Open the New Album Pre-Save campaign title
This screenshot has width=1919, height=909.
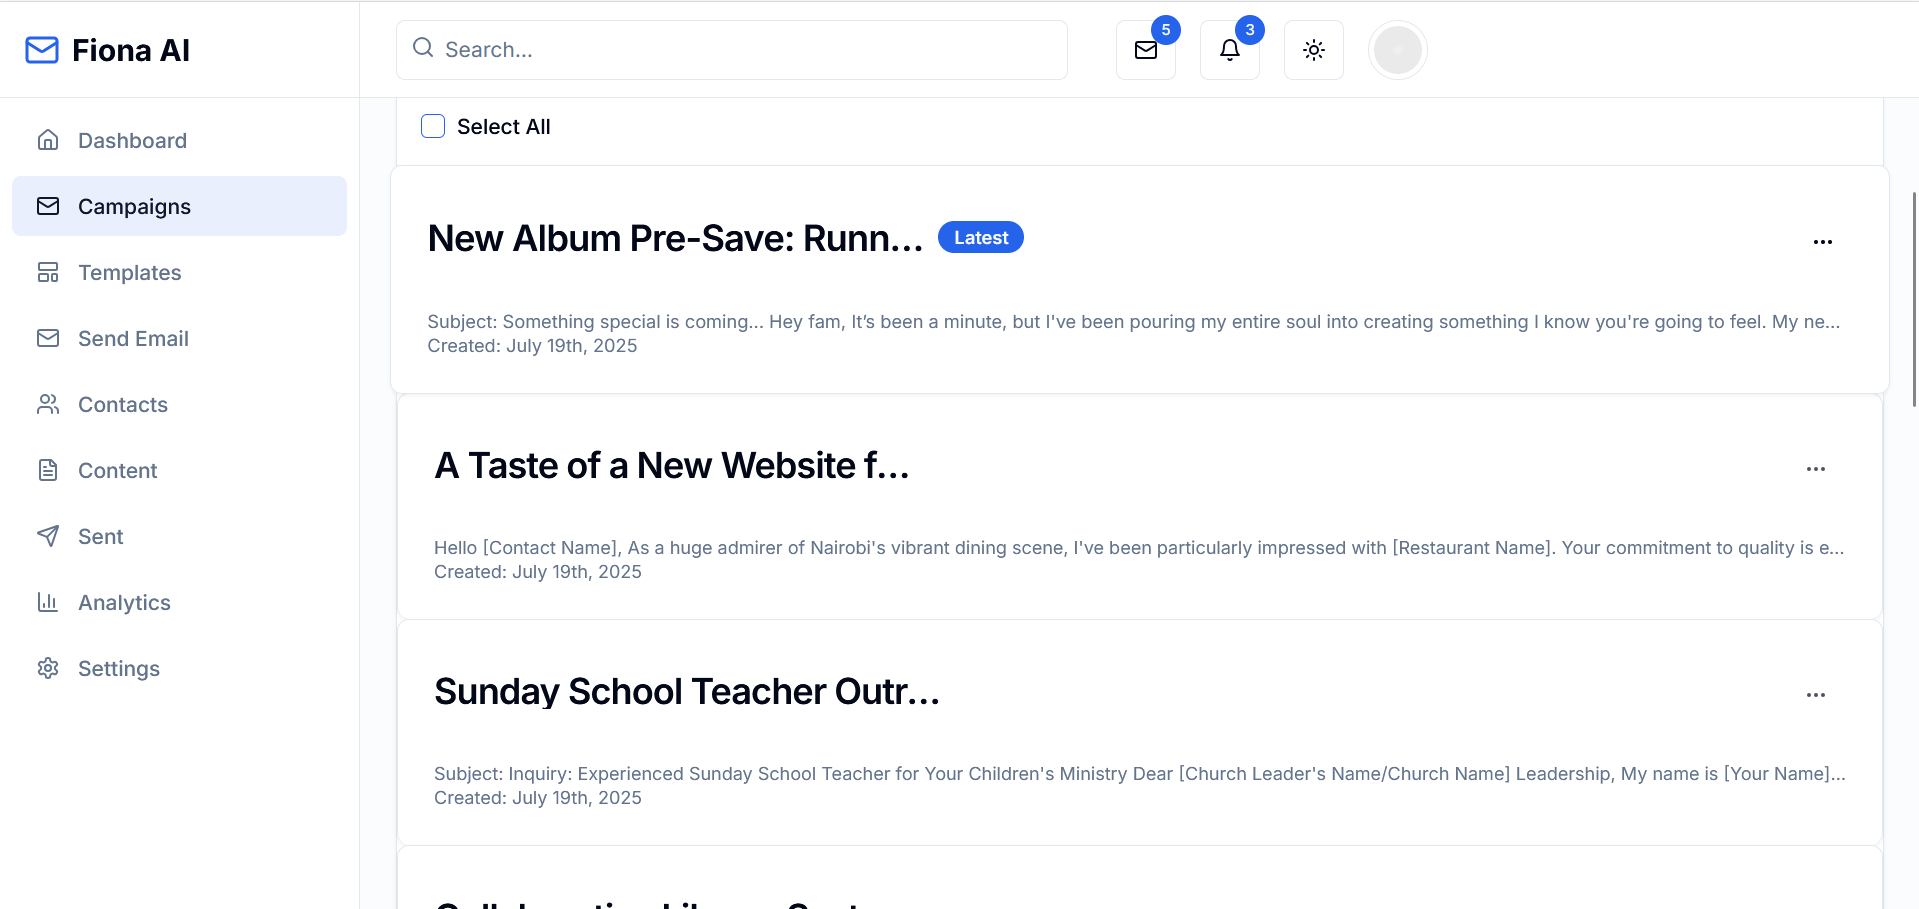point(675,239)
